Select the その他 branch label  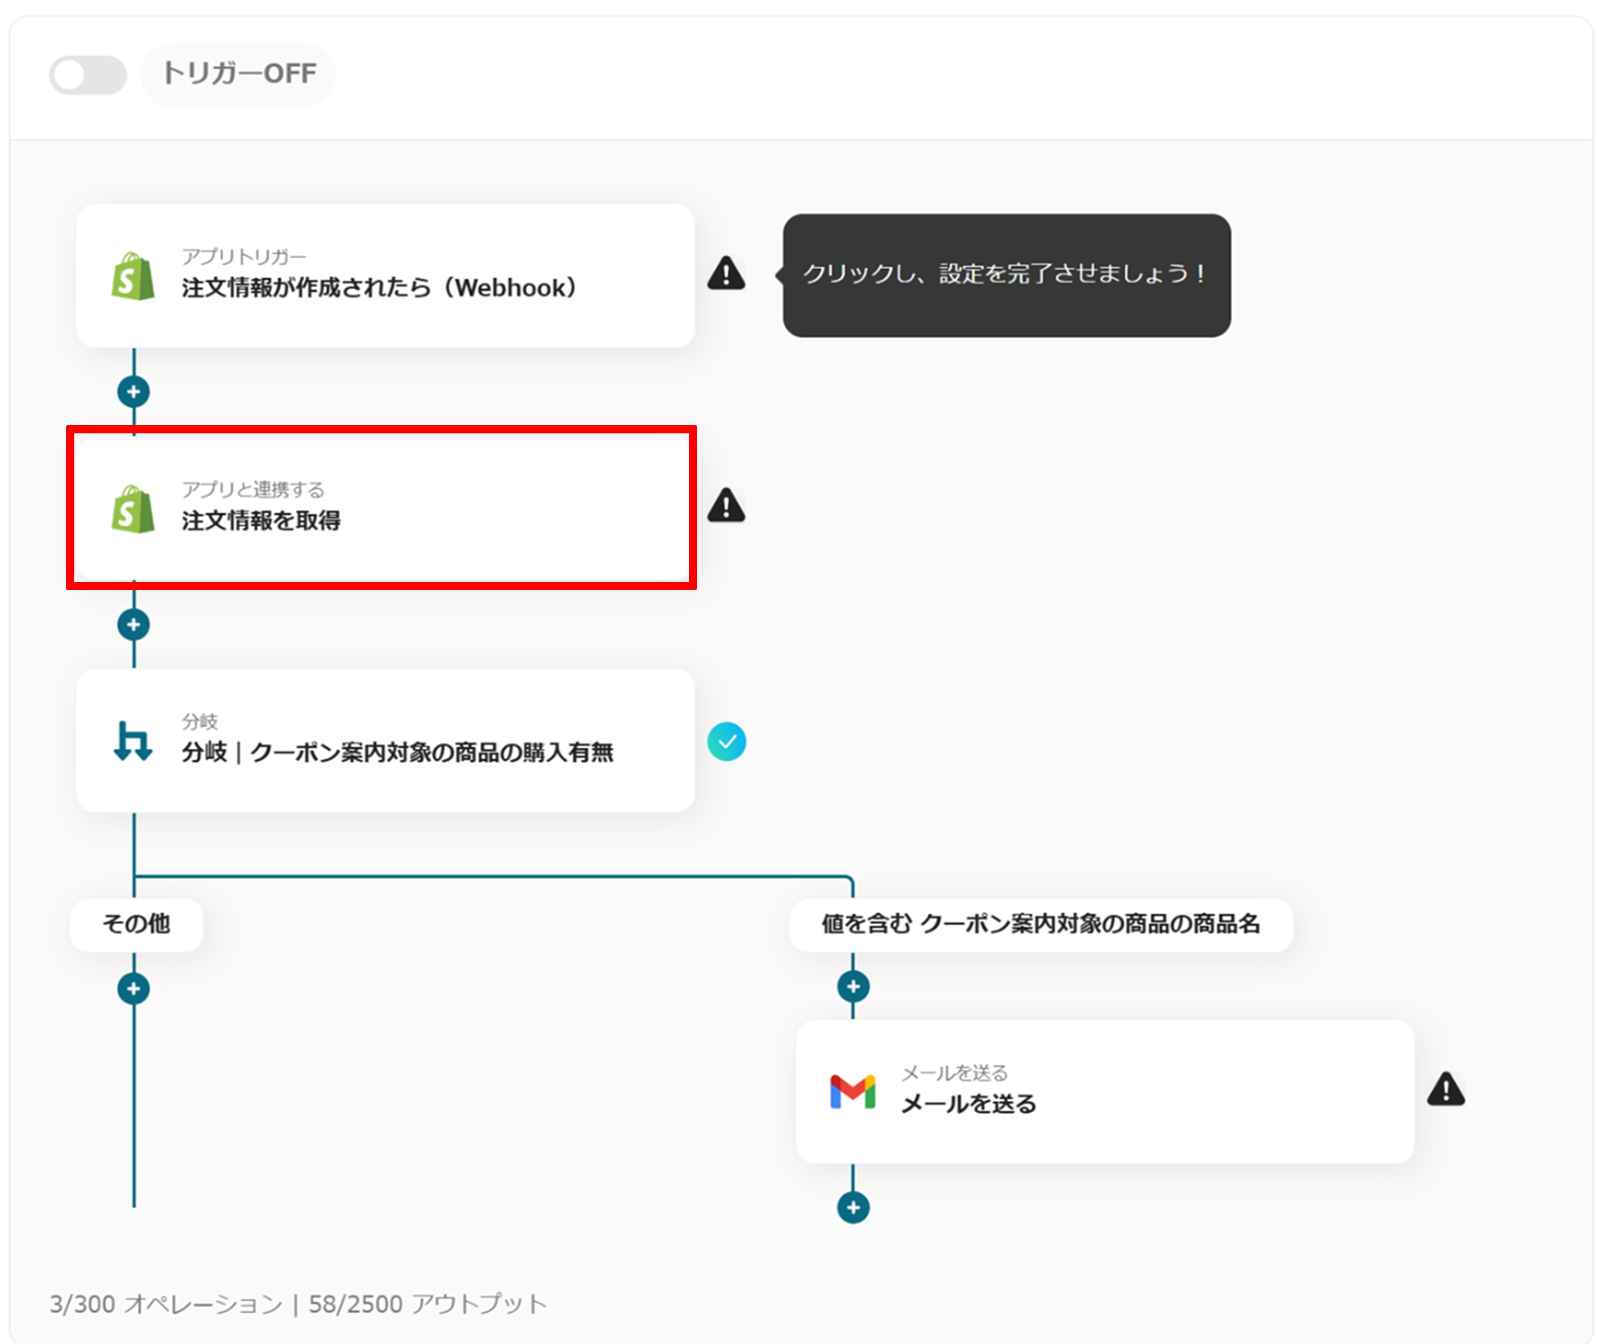pos(136,924)
